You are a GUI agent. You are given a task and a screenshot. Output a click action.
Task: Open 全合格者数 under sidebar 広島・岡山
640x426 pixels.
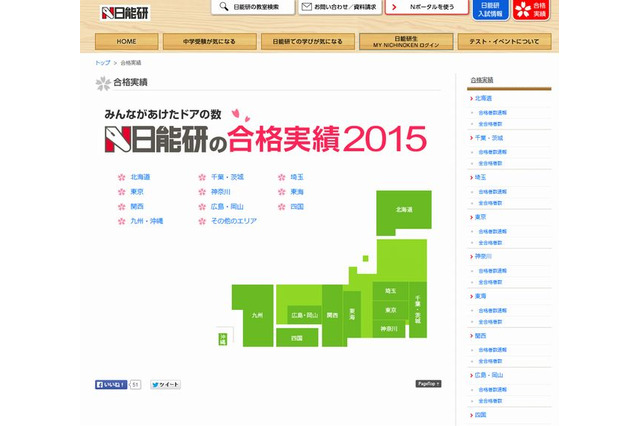click(490, 401)
